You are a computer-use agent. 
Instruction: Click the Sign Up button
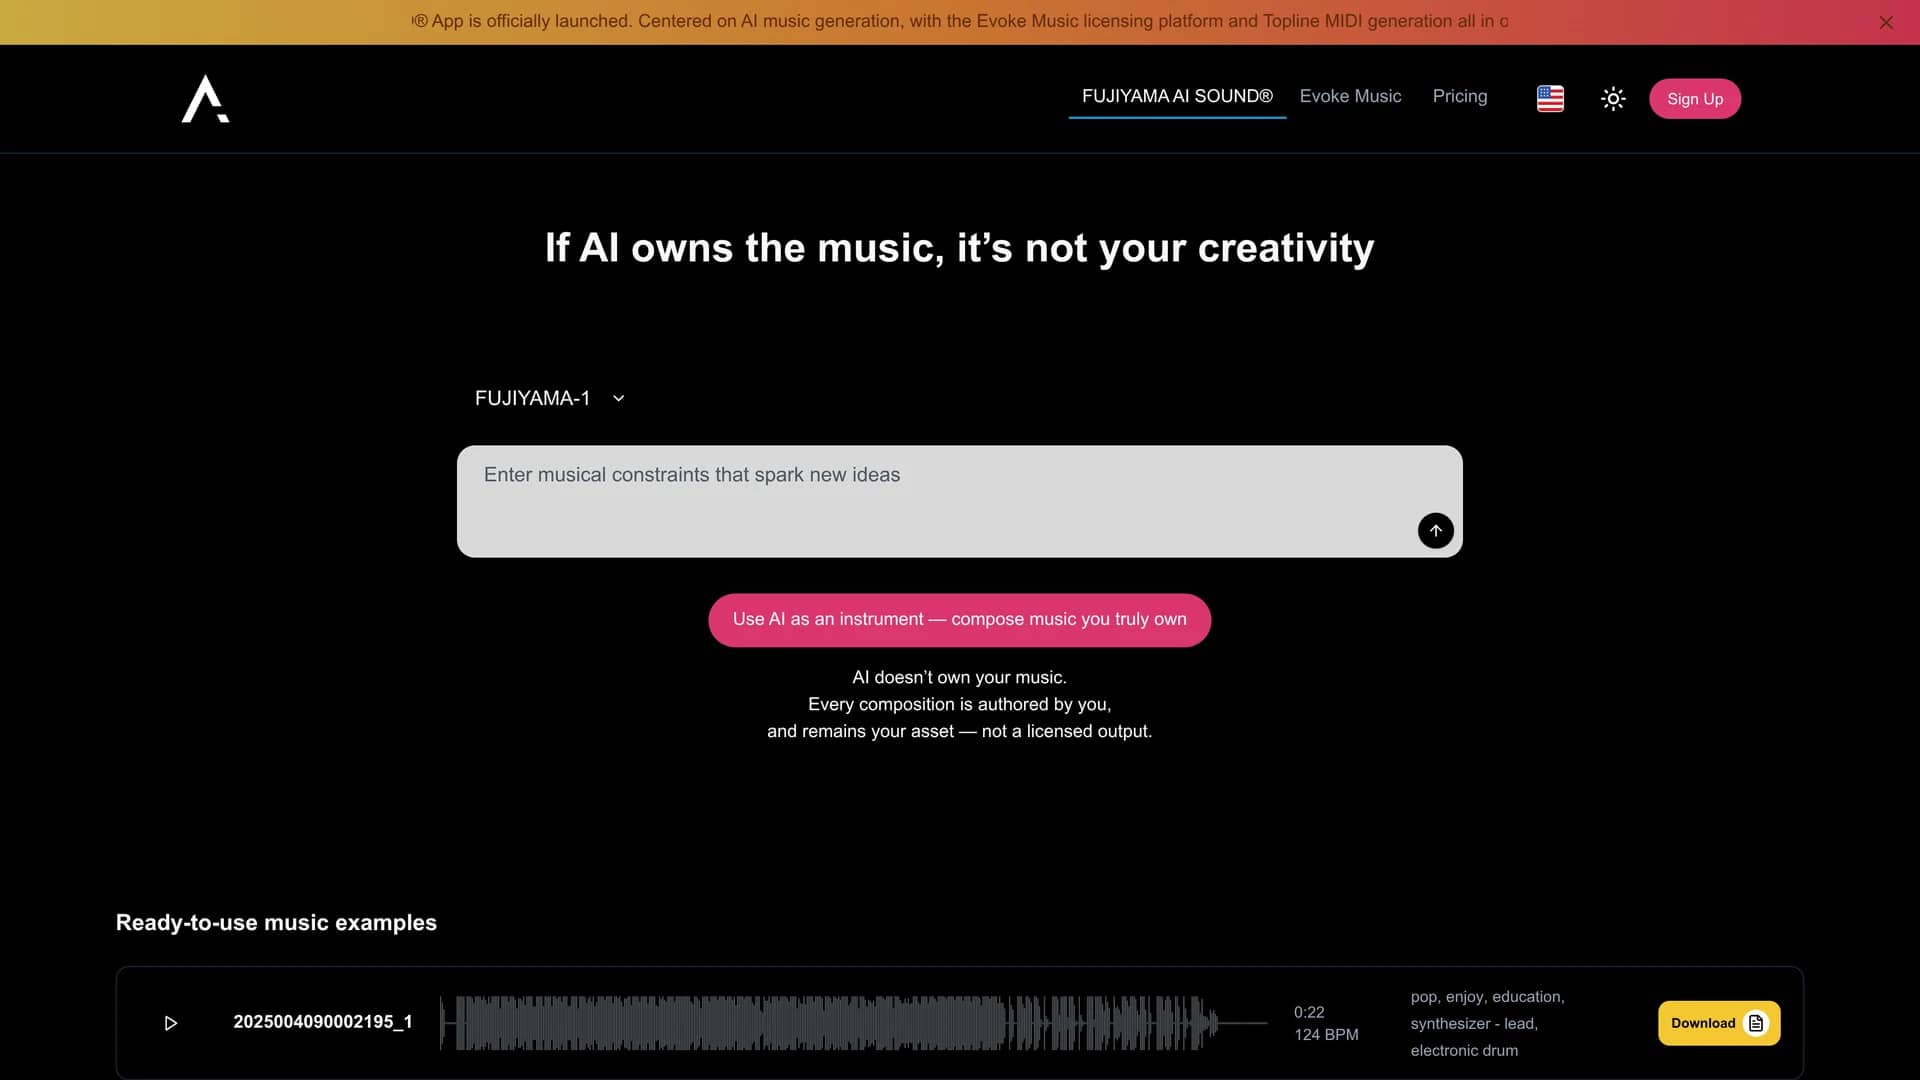tap(1695, 99)
